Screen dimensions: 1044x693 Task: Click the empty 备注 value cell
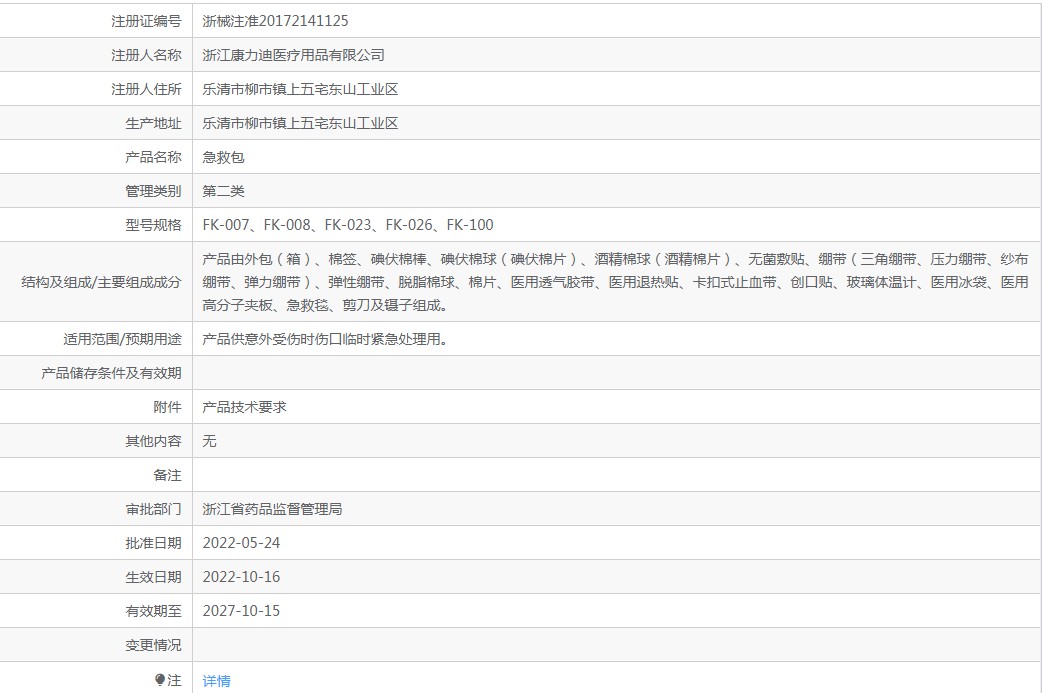tap(616, 475)
